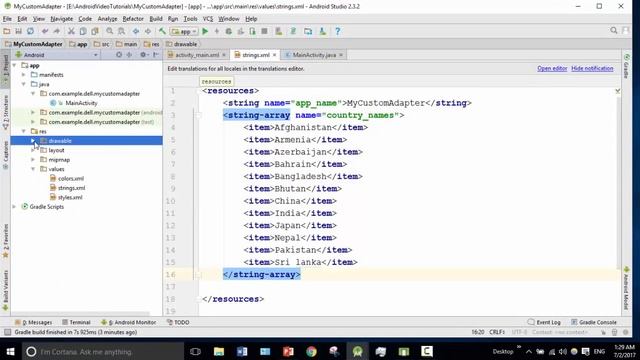The height and width of the screenshot is (360, 640).
Task: Close the strings.xml tab
Action: pyautogui.click(x=275, y=55)
